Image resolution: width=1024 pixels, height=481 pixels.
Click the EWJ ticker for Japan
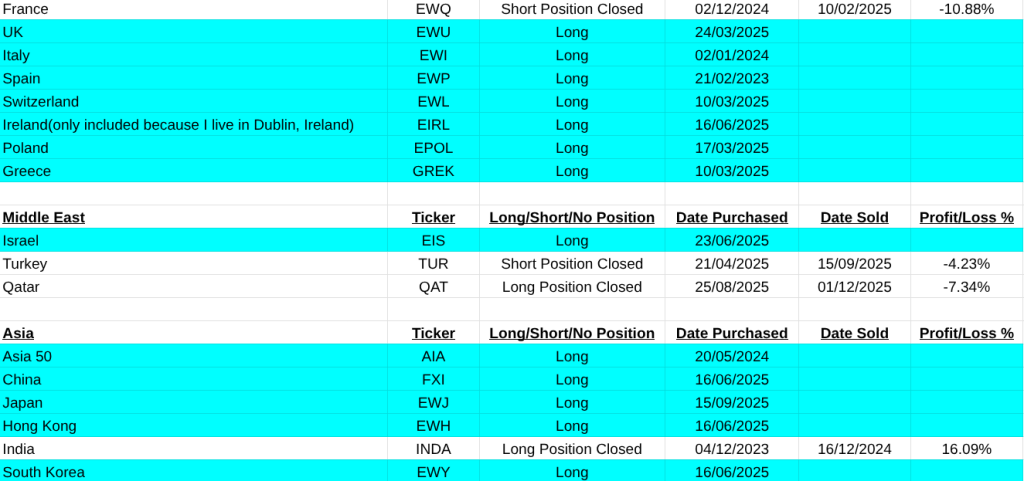coord(433,403)
